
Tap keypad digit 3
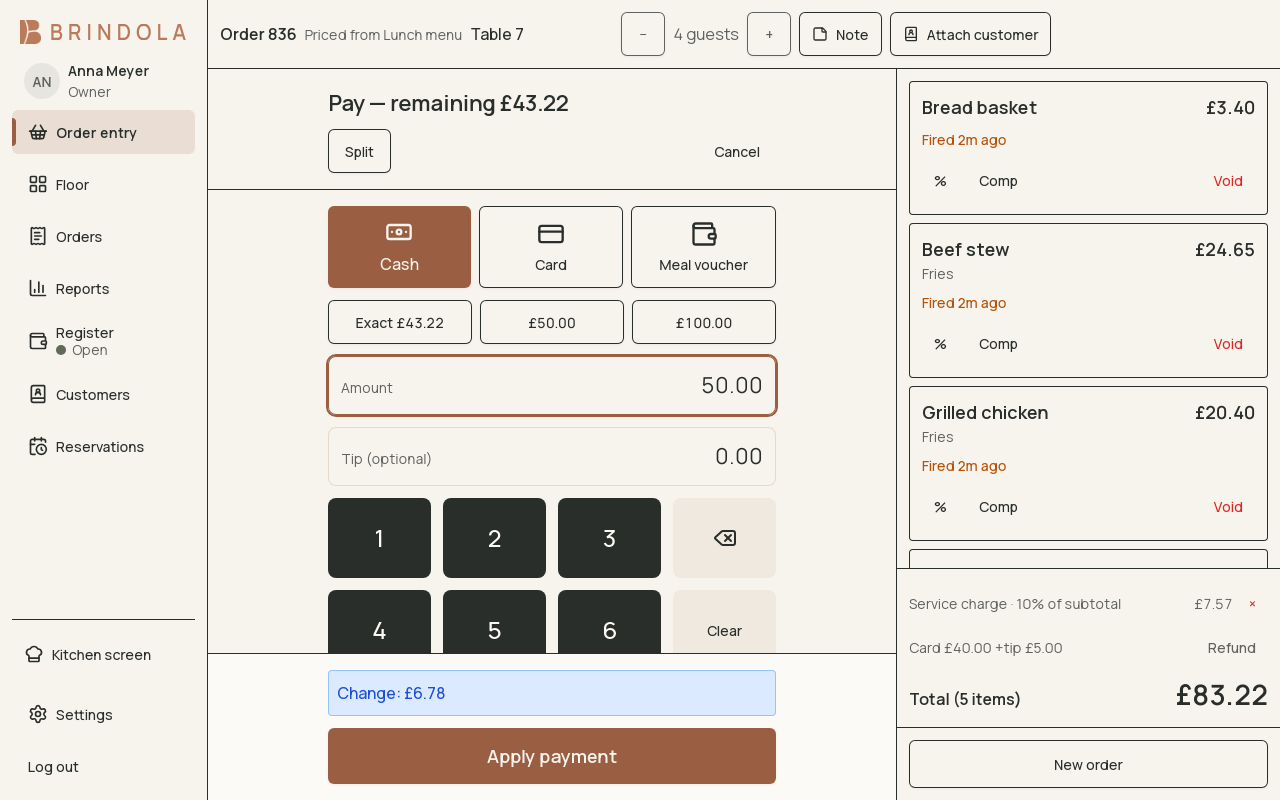[x=609, y=538]
